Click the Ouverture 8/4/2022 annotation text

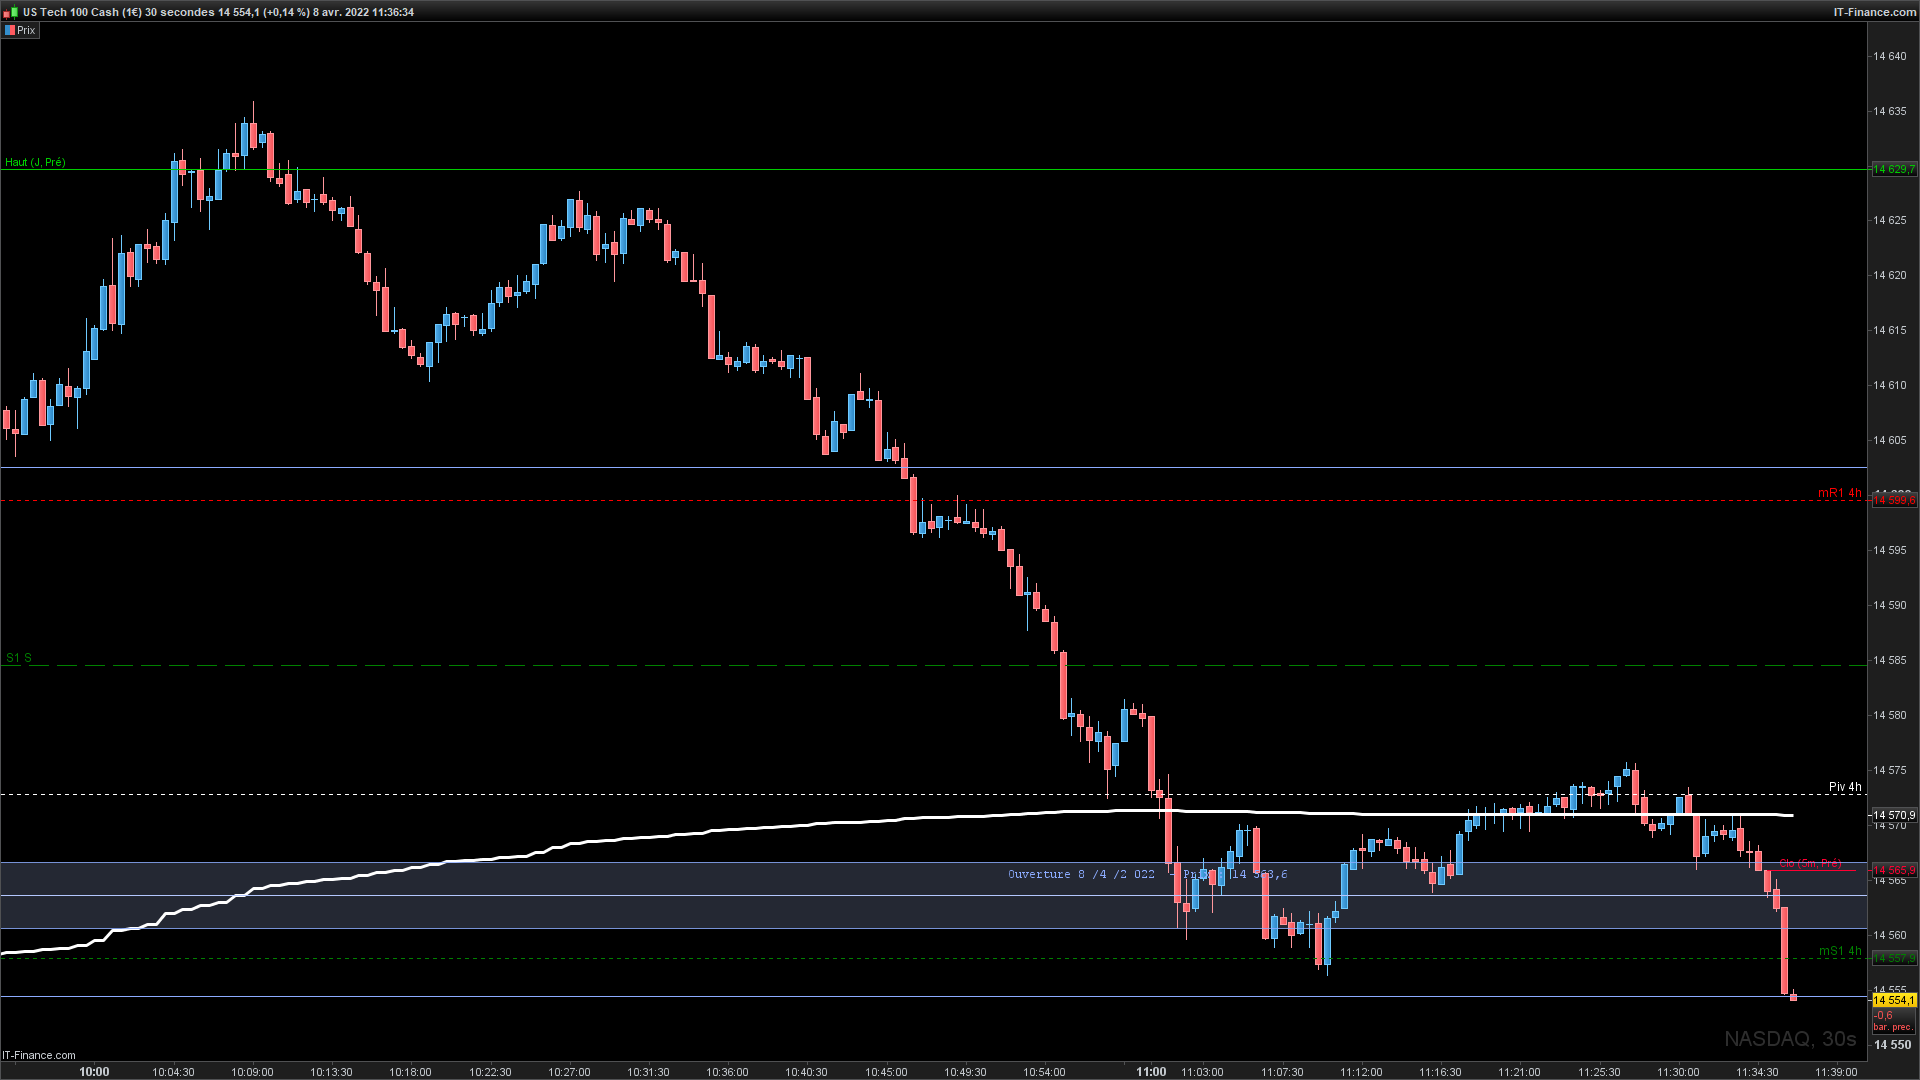pos(1081,874)
